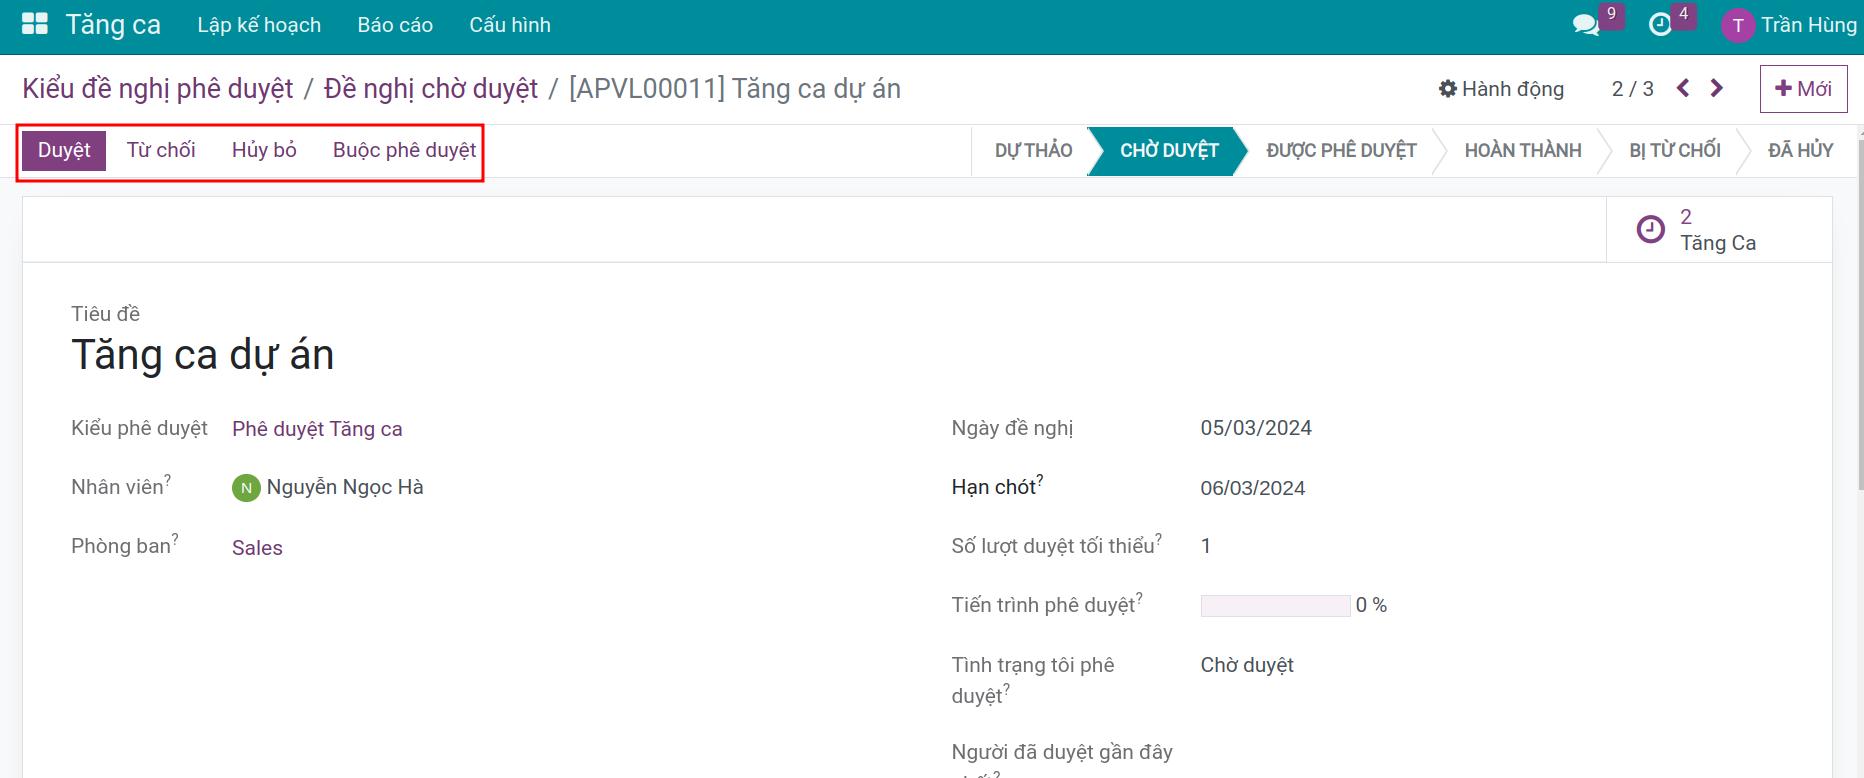Open the Tăng Ca smart button
This screenshot has height=778, width=1864.
pyautogui.click(x=1719, y=230)
